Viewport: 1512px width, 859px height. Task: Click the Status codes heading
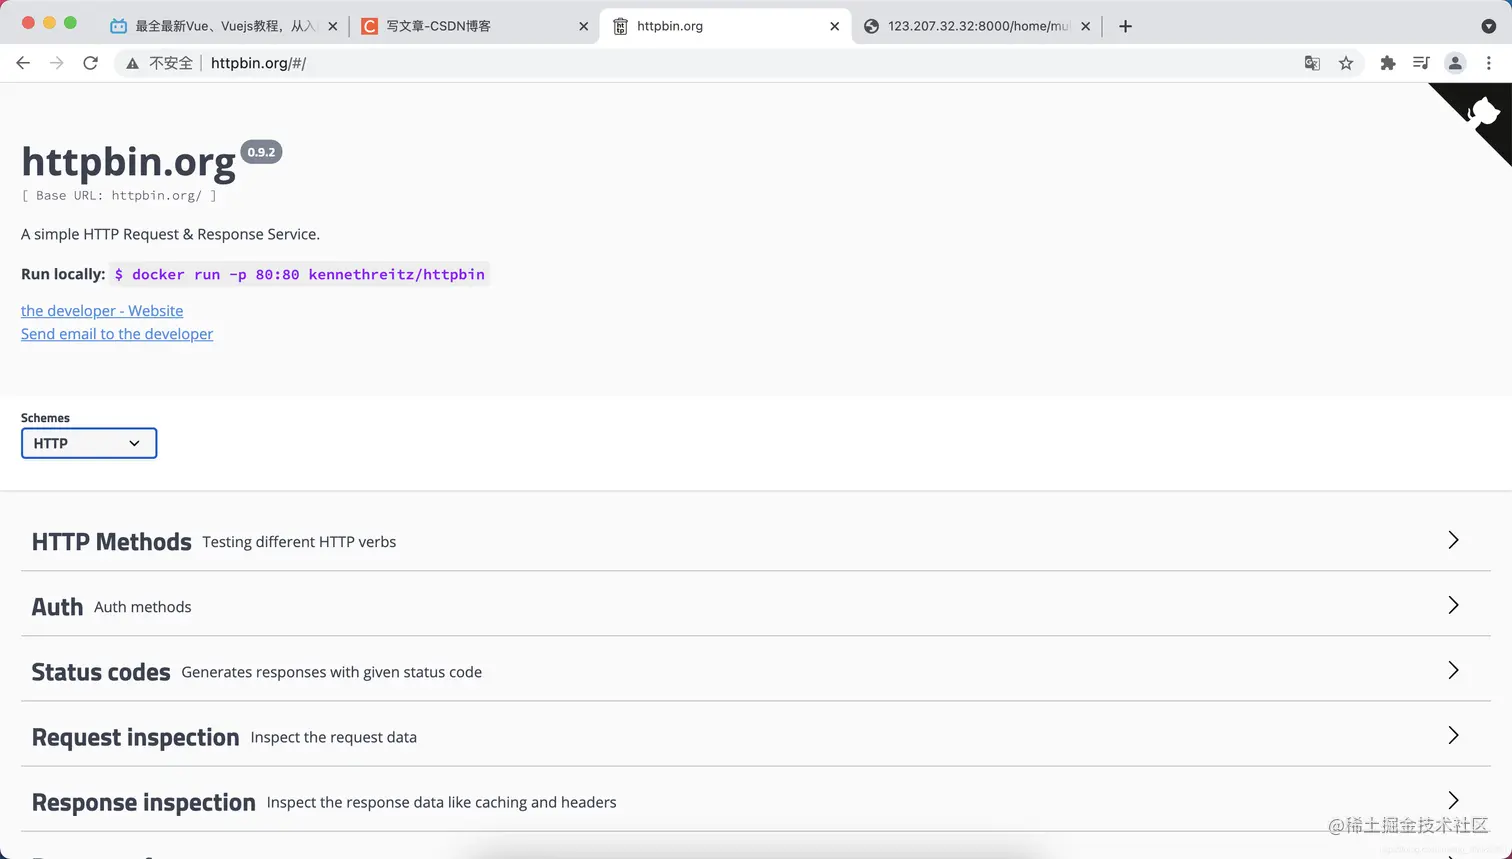pos(101,671)
